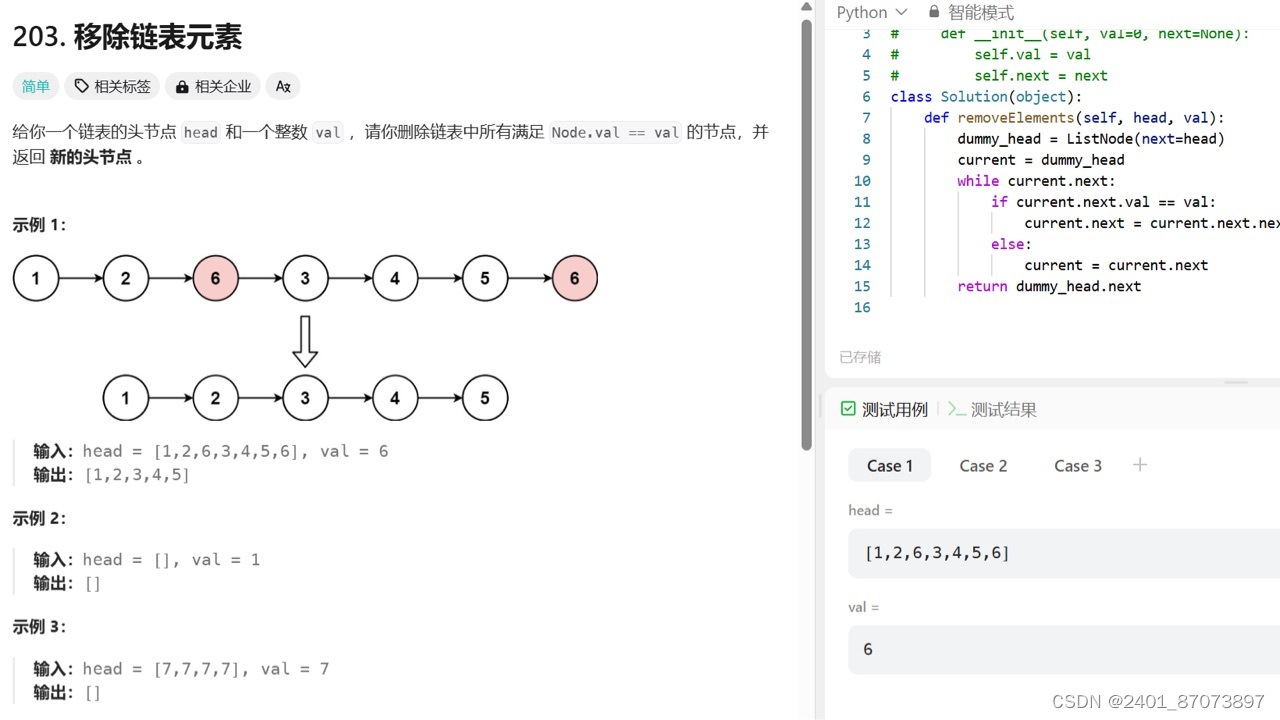The image size is (1280, 720).
Task: Click code line 15 return dummy_head.next
Action: (1049, 286)
